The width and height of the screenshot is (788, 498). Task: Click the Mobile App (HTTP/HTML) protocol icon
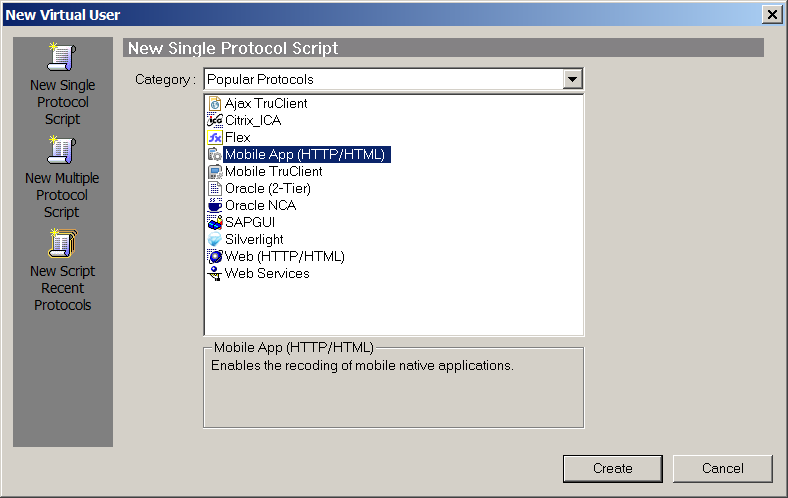215,155
